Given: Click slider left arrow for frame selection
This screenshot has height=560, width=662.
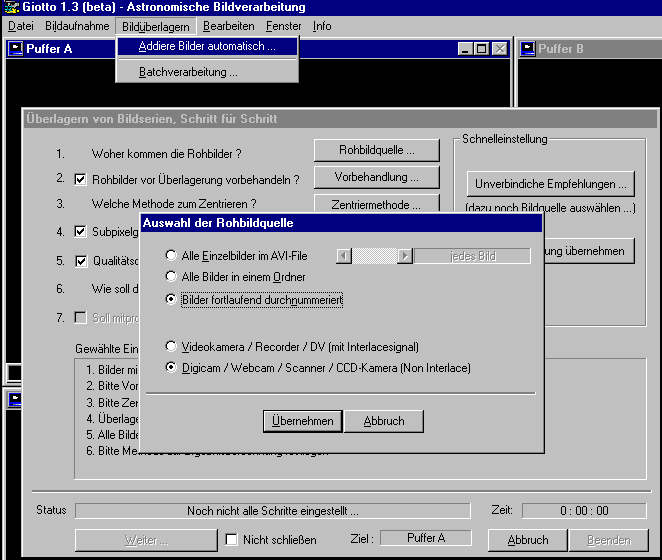Looking at the screenshot, I should click(343, 256).
